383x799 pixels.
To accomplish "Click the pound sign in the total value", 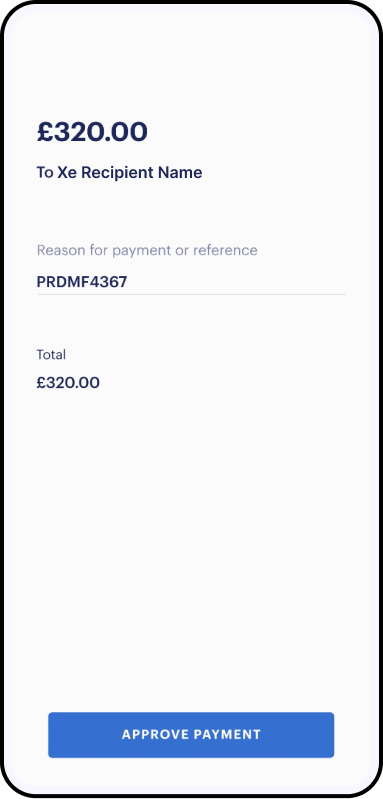I will (x=41, y=383).
